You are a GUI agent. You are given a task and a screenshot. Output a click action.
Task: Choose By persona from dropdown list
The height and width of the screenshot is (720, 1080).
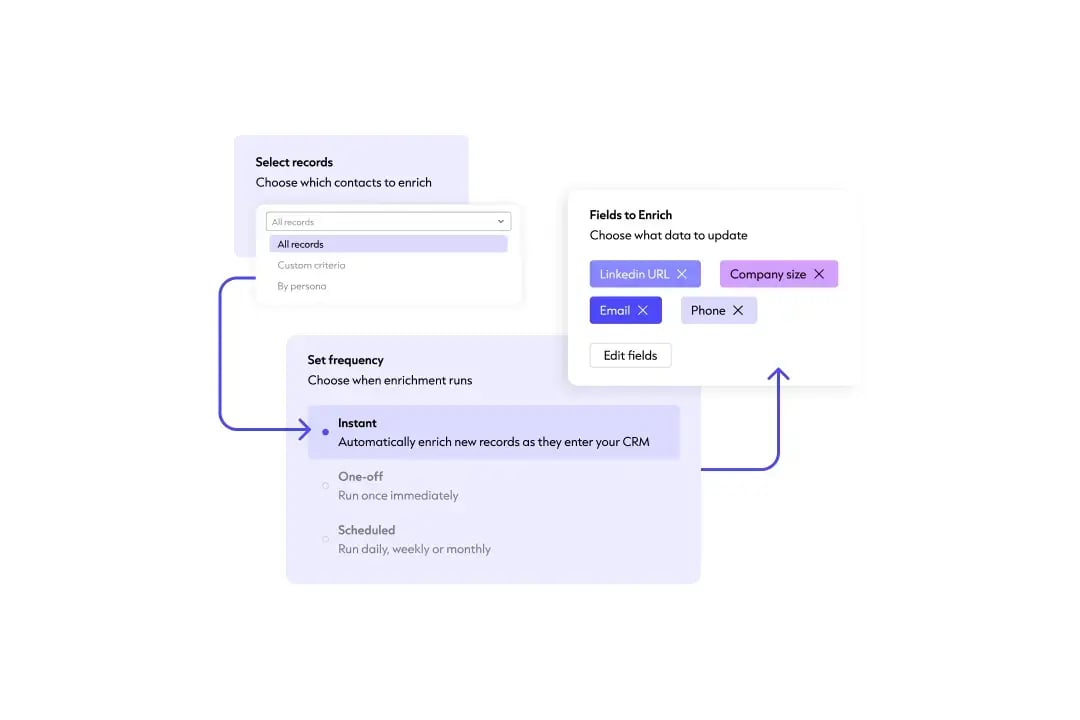tap(302, 286)
